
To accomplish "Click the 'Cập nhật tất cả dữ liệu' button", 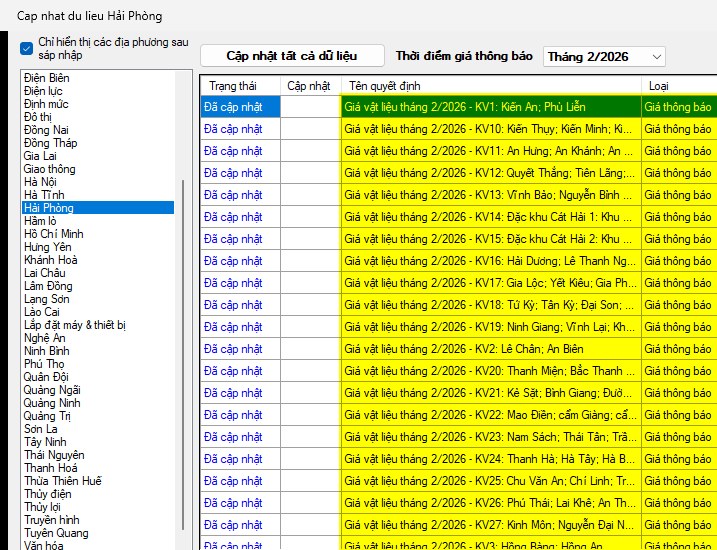I will [x=291, y=56].
